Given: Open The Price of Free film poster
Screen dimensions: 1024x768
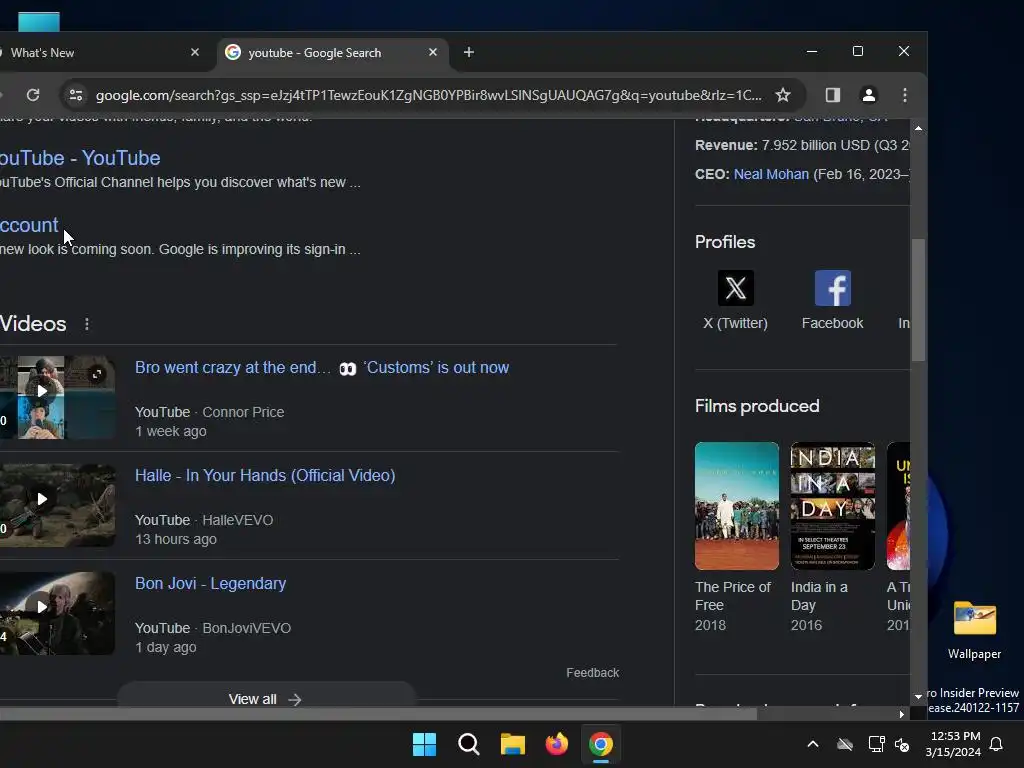Looking at the screenshot, I should click(737, 506).
